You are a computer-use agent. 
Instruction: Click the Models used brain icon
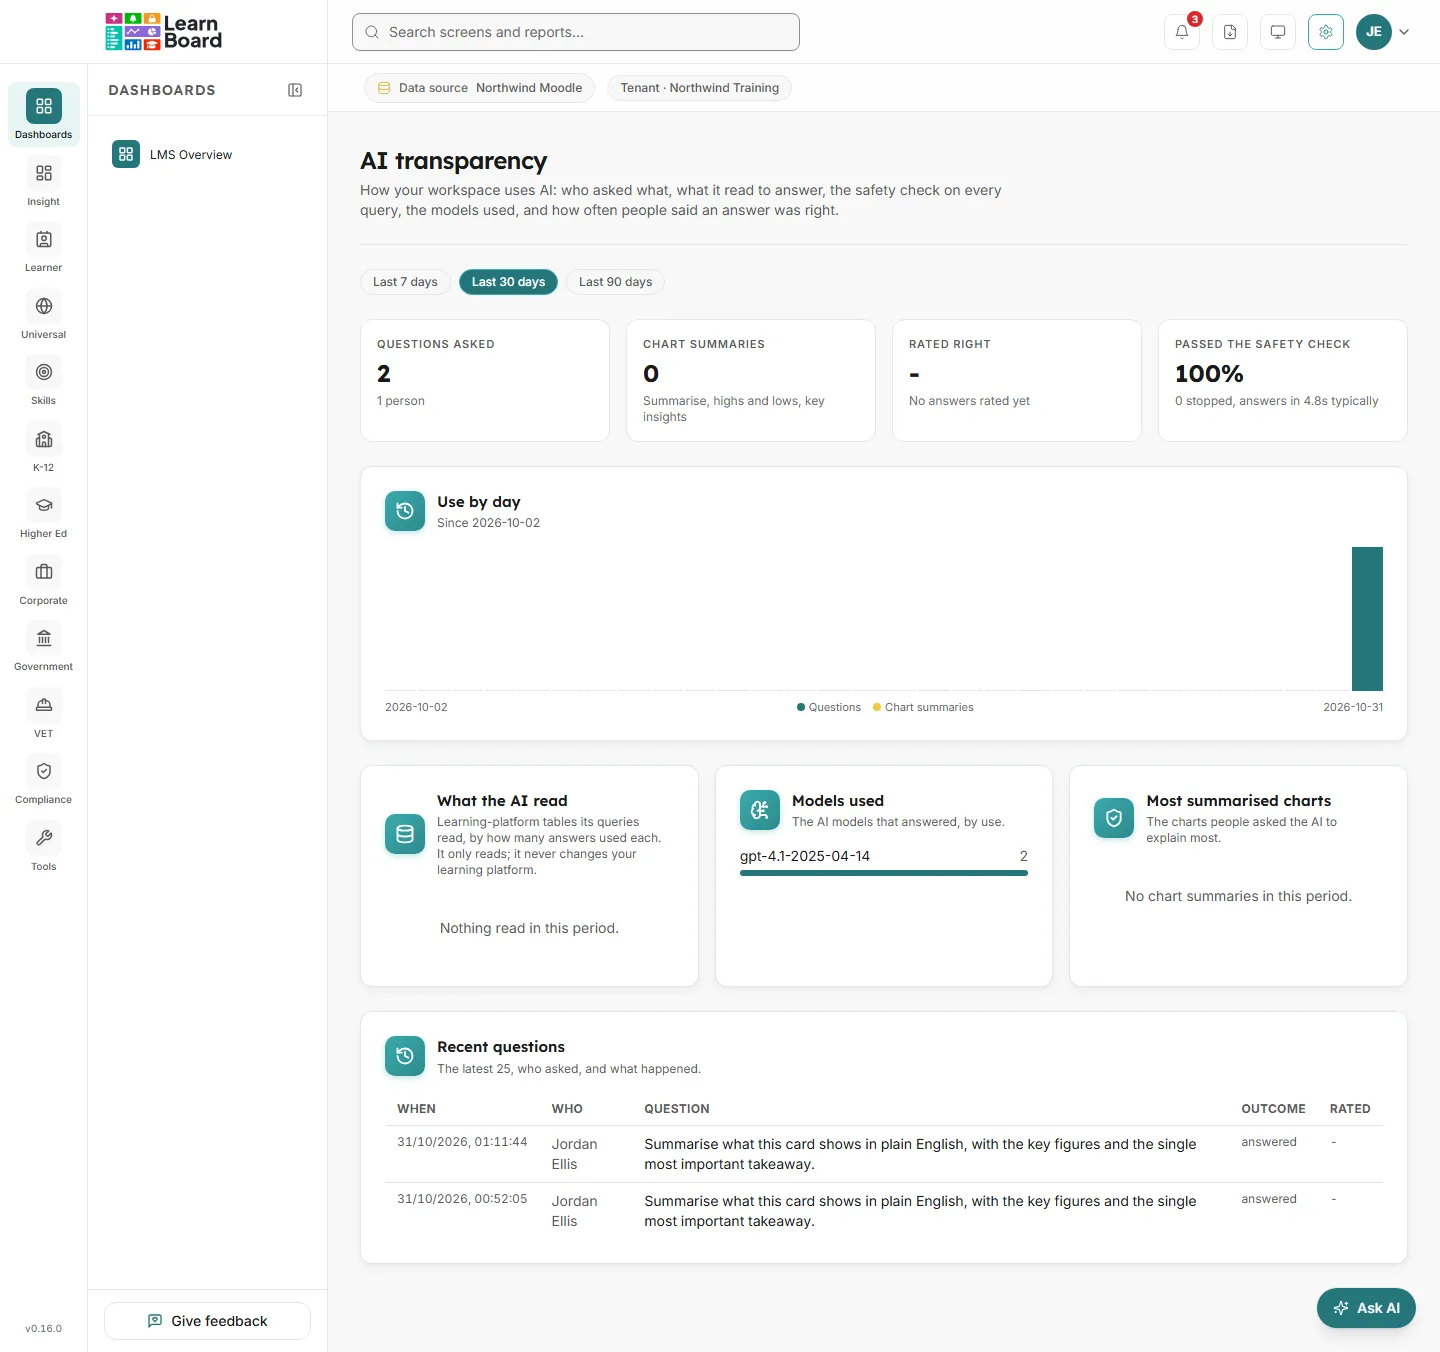760,810
